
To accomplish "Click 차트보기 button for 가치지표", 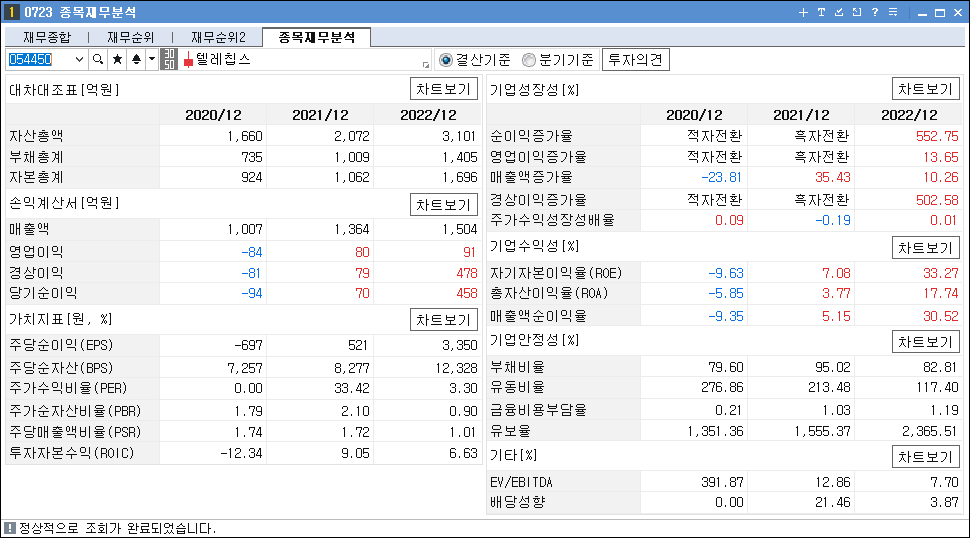I will (x=444, y=320).
